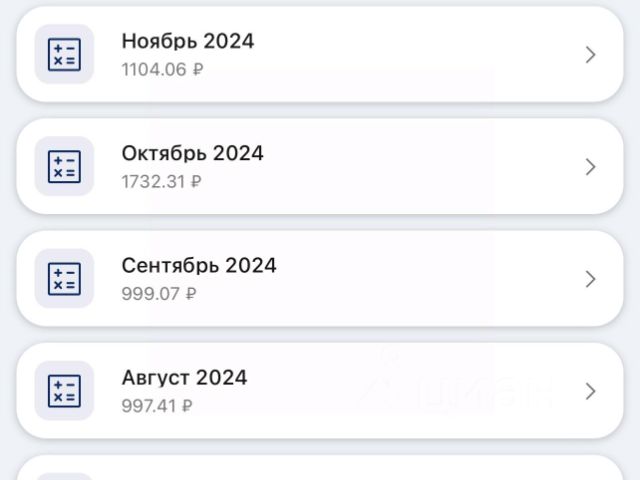Open the Сентябрь 2024 title

tap(199, 266)
